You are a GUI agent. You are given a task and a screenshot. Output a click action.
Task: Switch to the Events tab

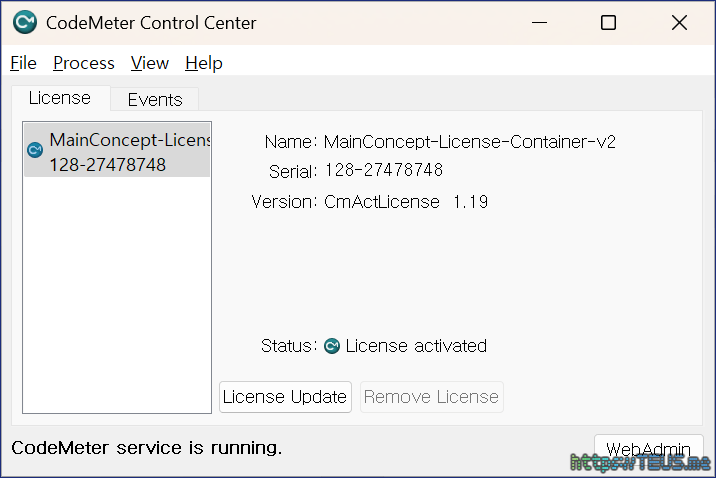(155, 99)
